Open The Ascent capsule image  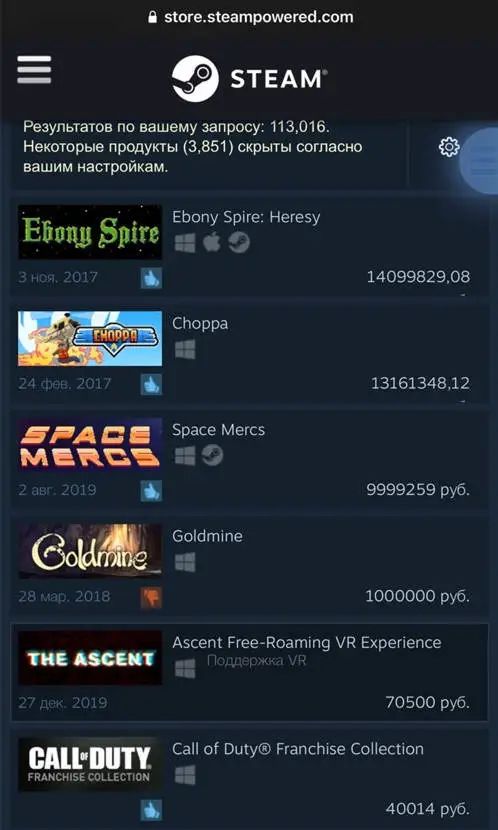(x=90, y=657)
